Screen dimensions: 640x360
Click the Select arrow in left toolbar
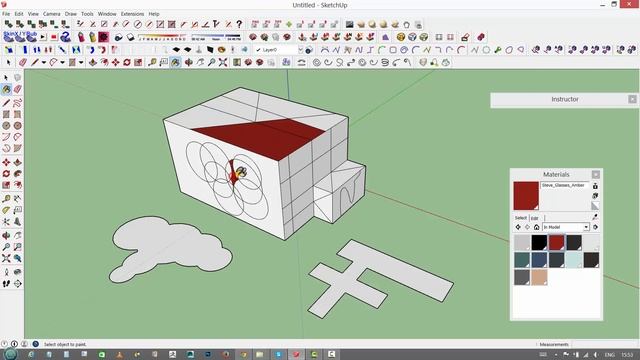[x=6, y=78]
